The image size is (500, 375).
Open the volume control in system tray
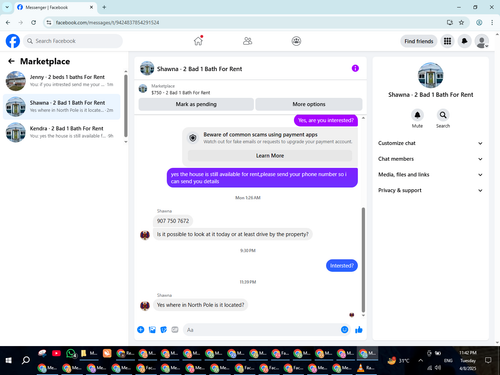click(438, 368)
